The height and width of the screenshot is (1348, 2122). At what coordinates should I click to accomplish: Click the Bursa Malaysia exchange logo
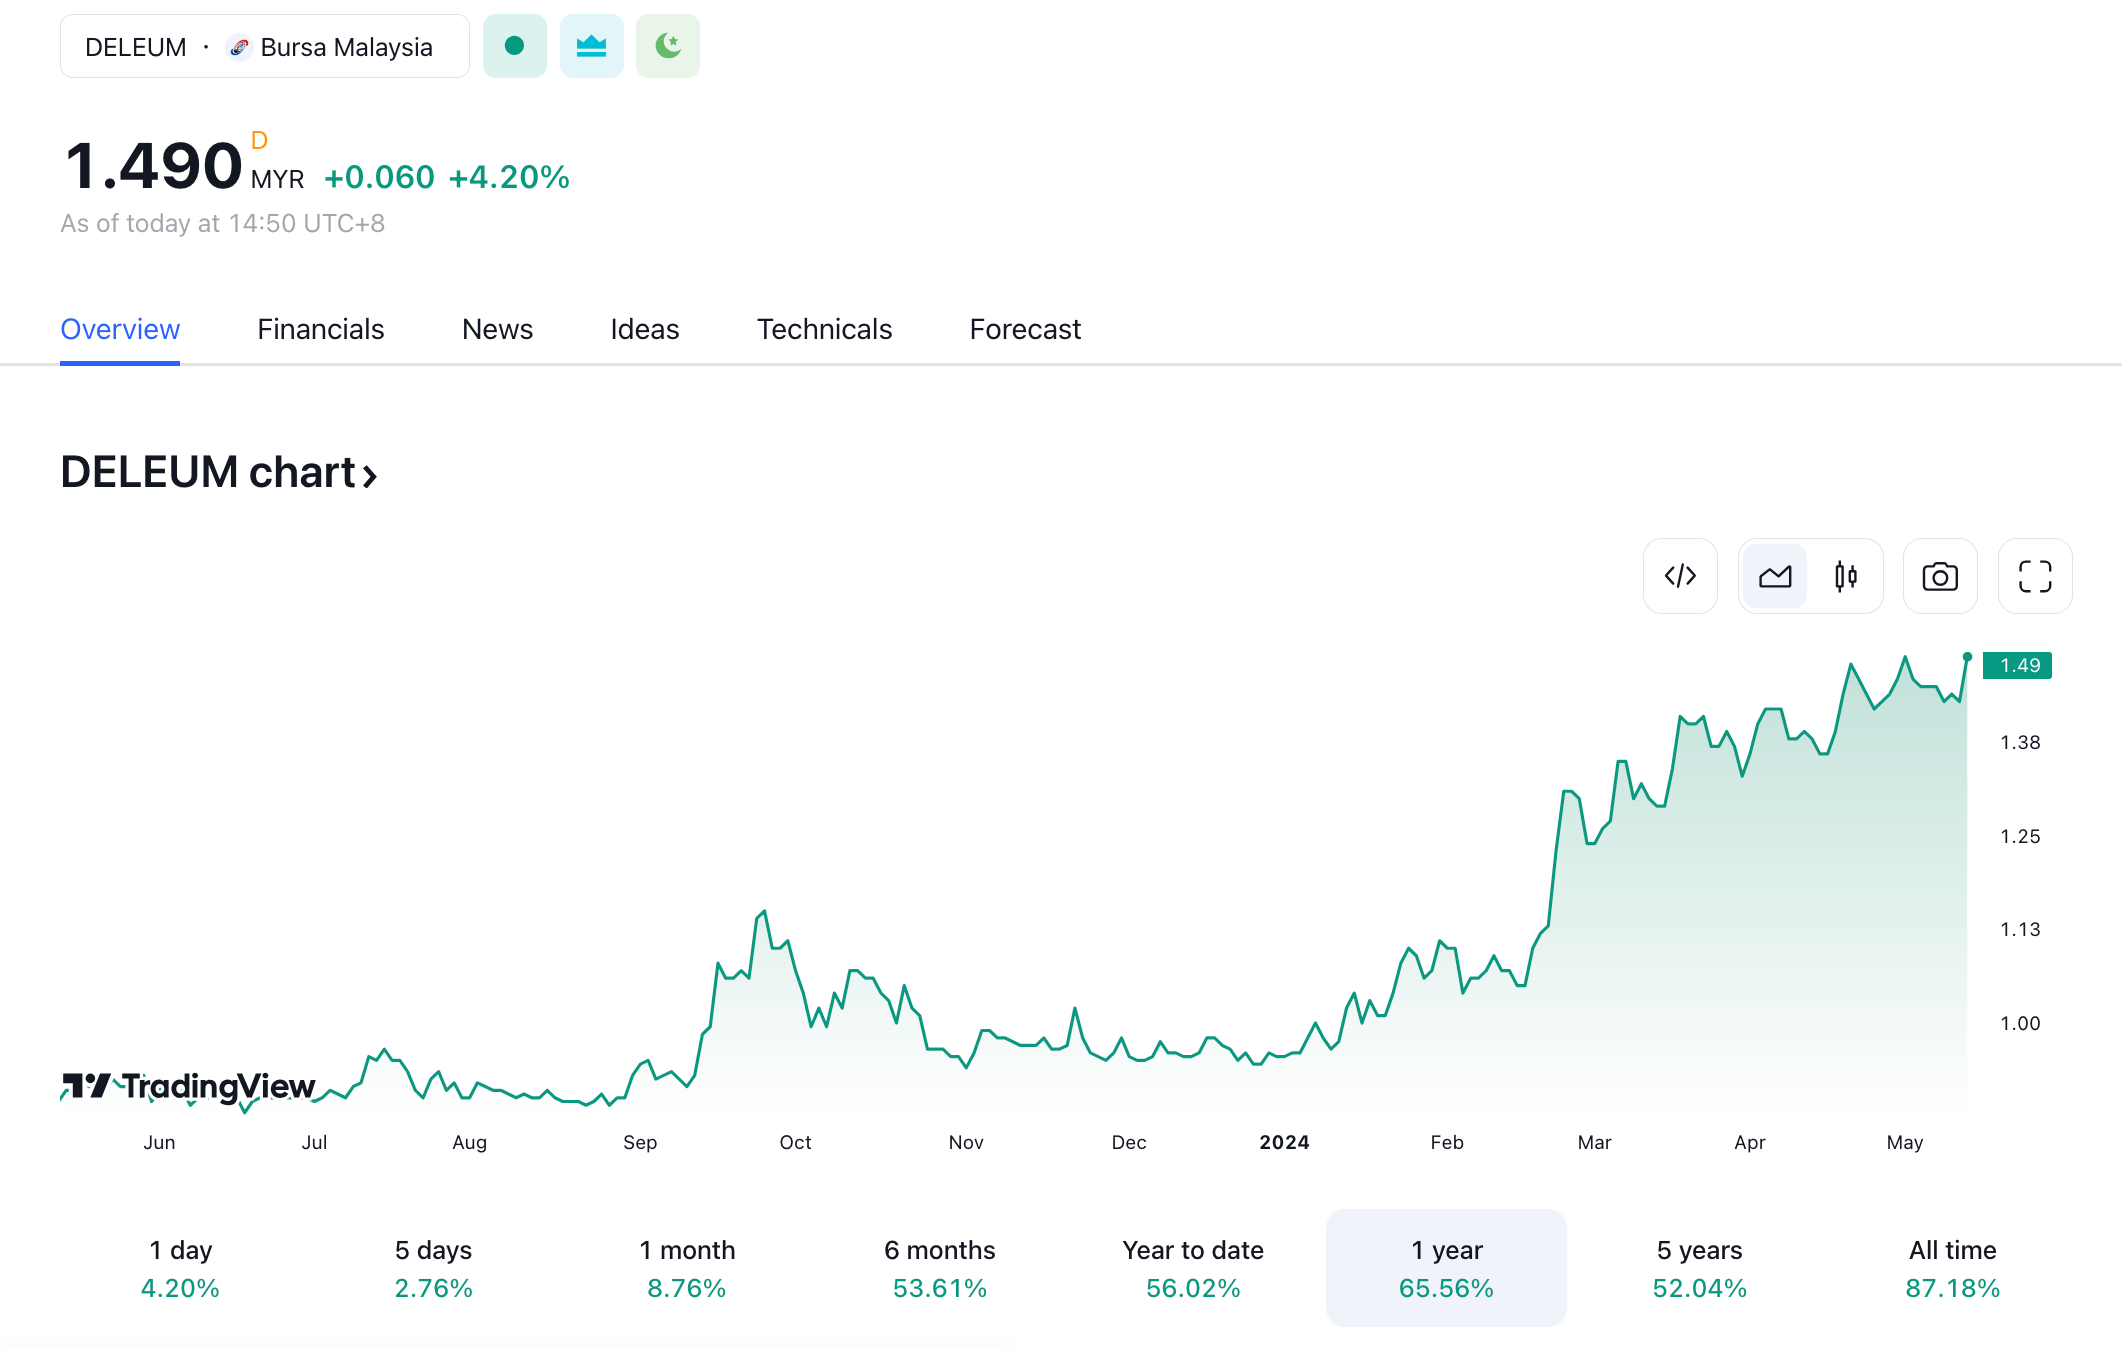click(x=239, y=47)
